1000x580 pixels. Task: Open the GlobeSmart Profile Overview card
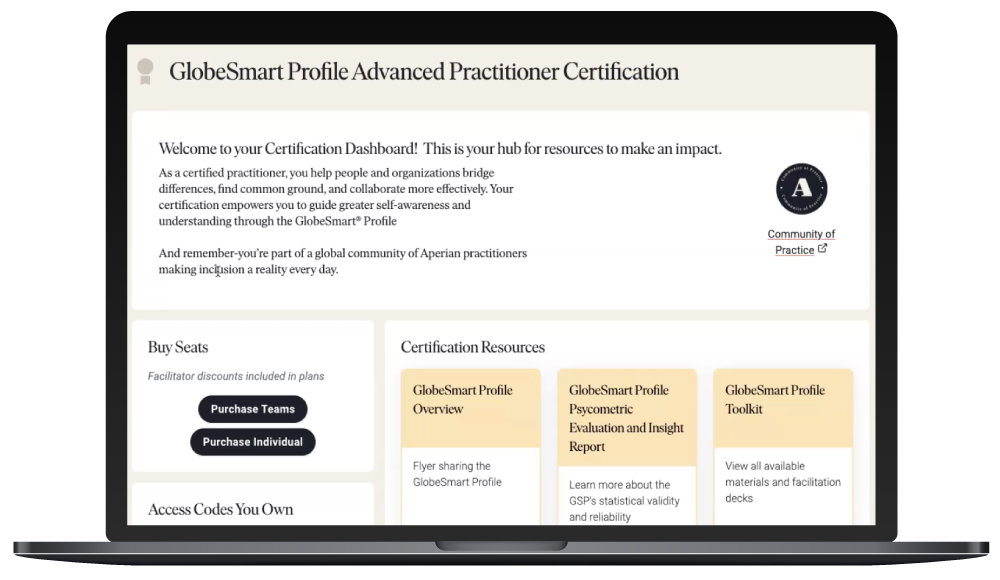pyautogui.click(x=471, y=447)
